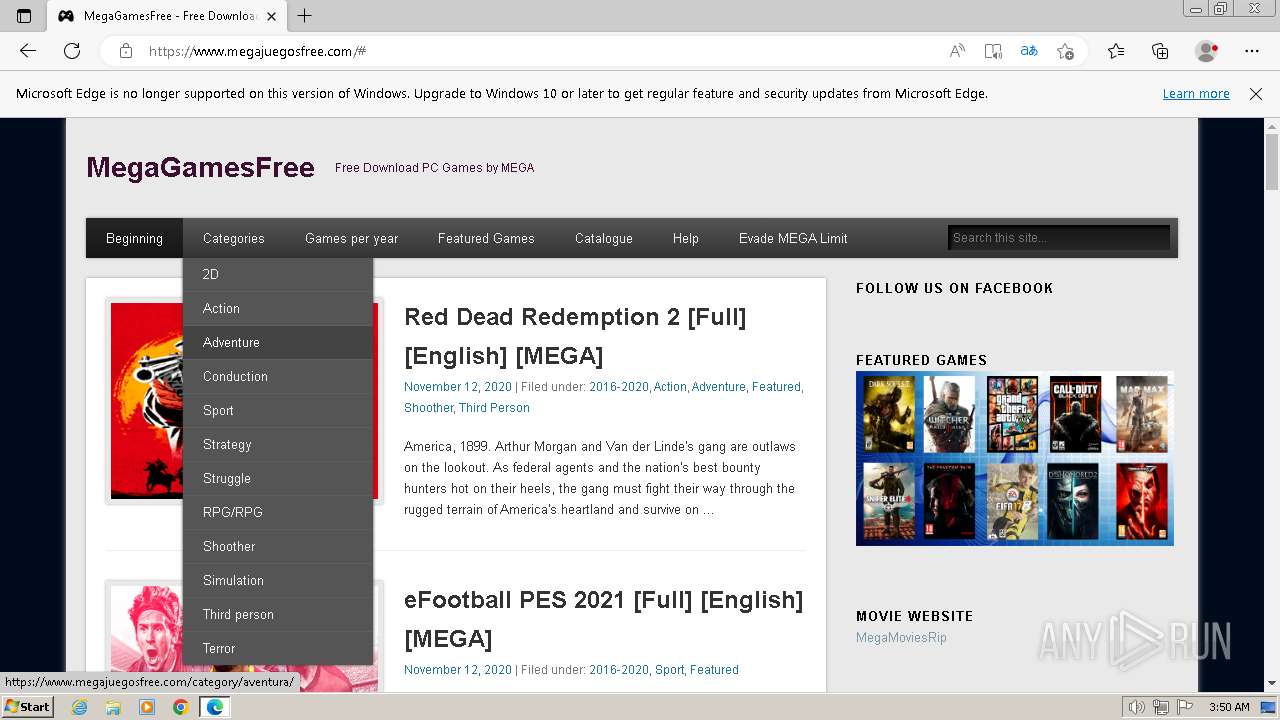Select the Struggle category
This screenshot has width=1280, height=720.
278,478
